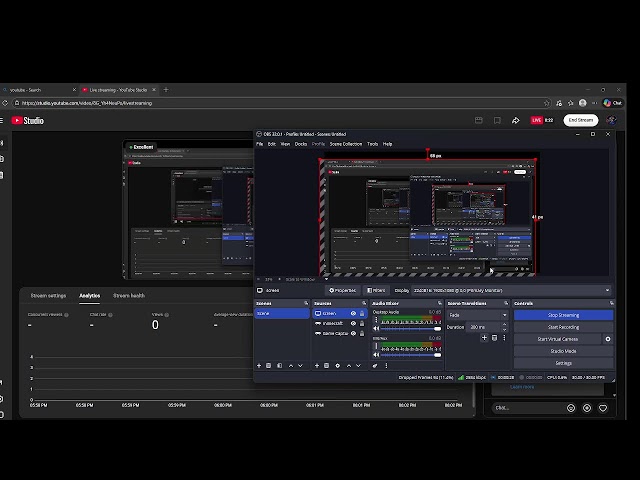Image resolution: width=640 pixels, height=480 pixels.
Task: Click Start Virtual Camera button
Action: [x=558, y=339]
